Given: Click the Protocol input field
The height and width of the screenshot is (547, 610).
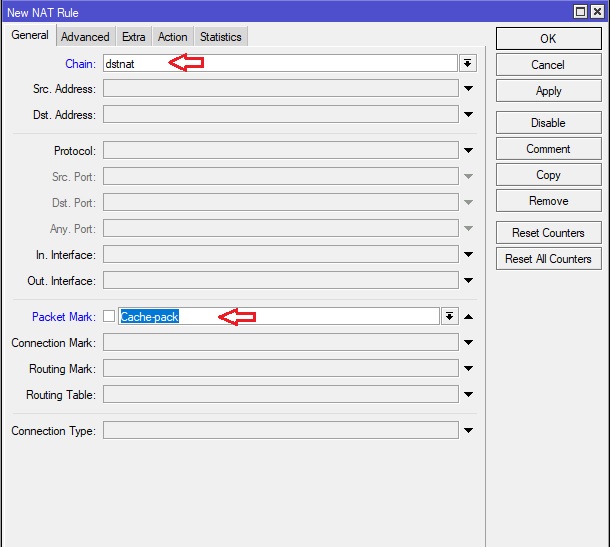Looking at the screenshot, I should point(280,150).
